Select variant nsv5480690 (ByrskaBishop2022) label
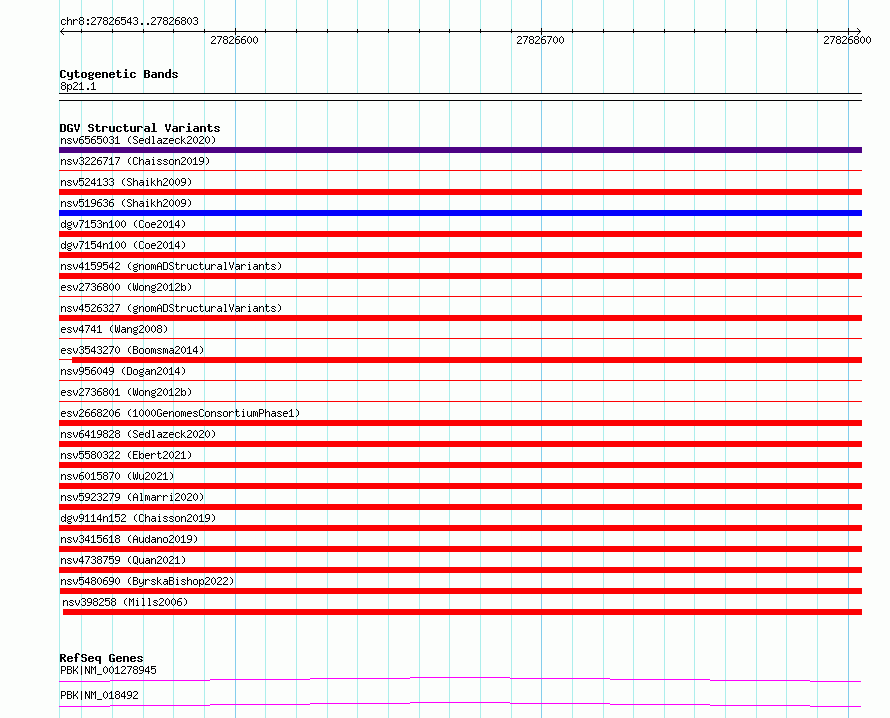This screenshot has height=718, width=890. coord(147,581)
